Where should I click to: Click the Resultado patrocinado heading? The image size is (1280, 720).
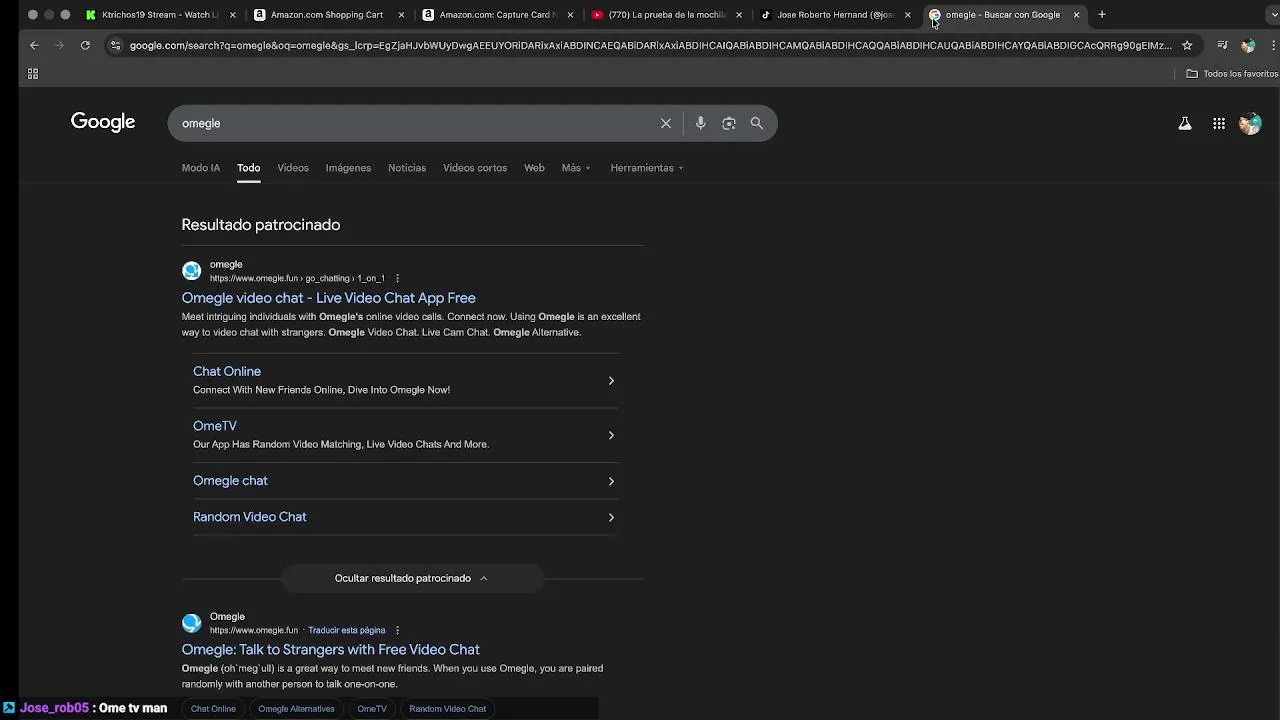pyautogui.click(x=261, y=225)
